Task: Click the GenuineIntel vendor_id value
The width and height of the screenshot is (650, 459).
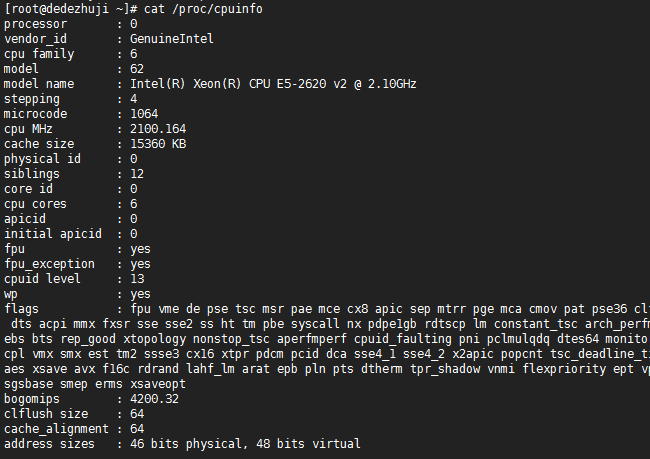Action: point(171,38)
